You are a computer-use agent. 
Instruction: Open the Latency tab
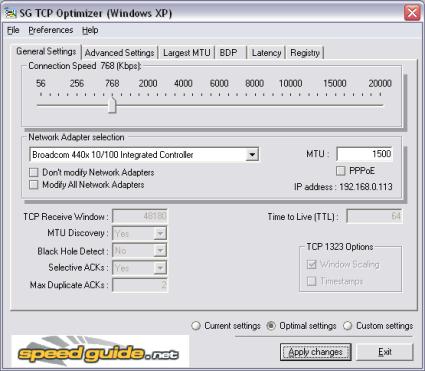point(266,53)
